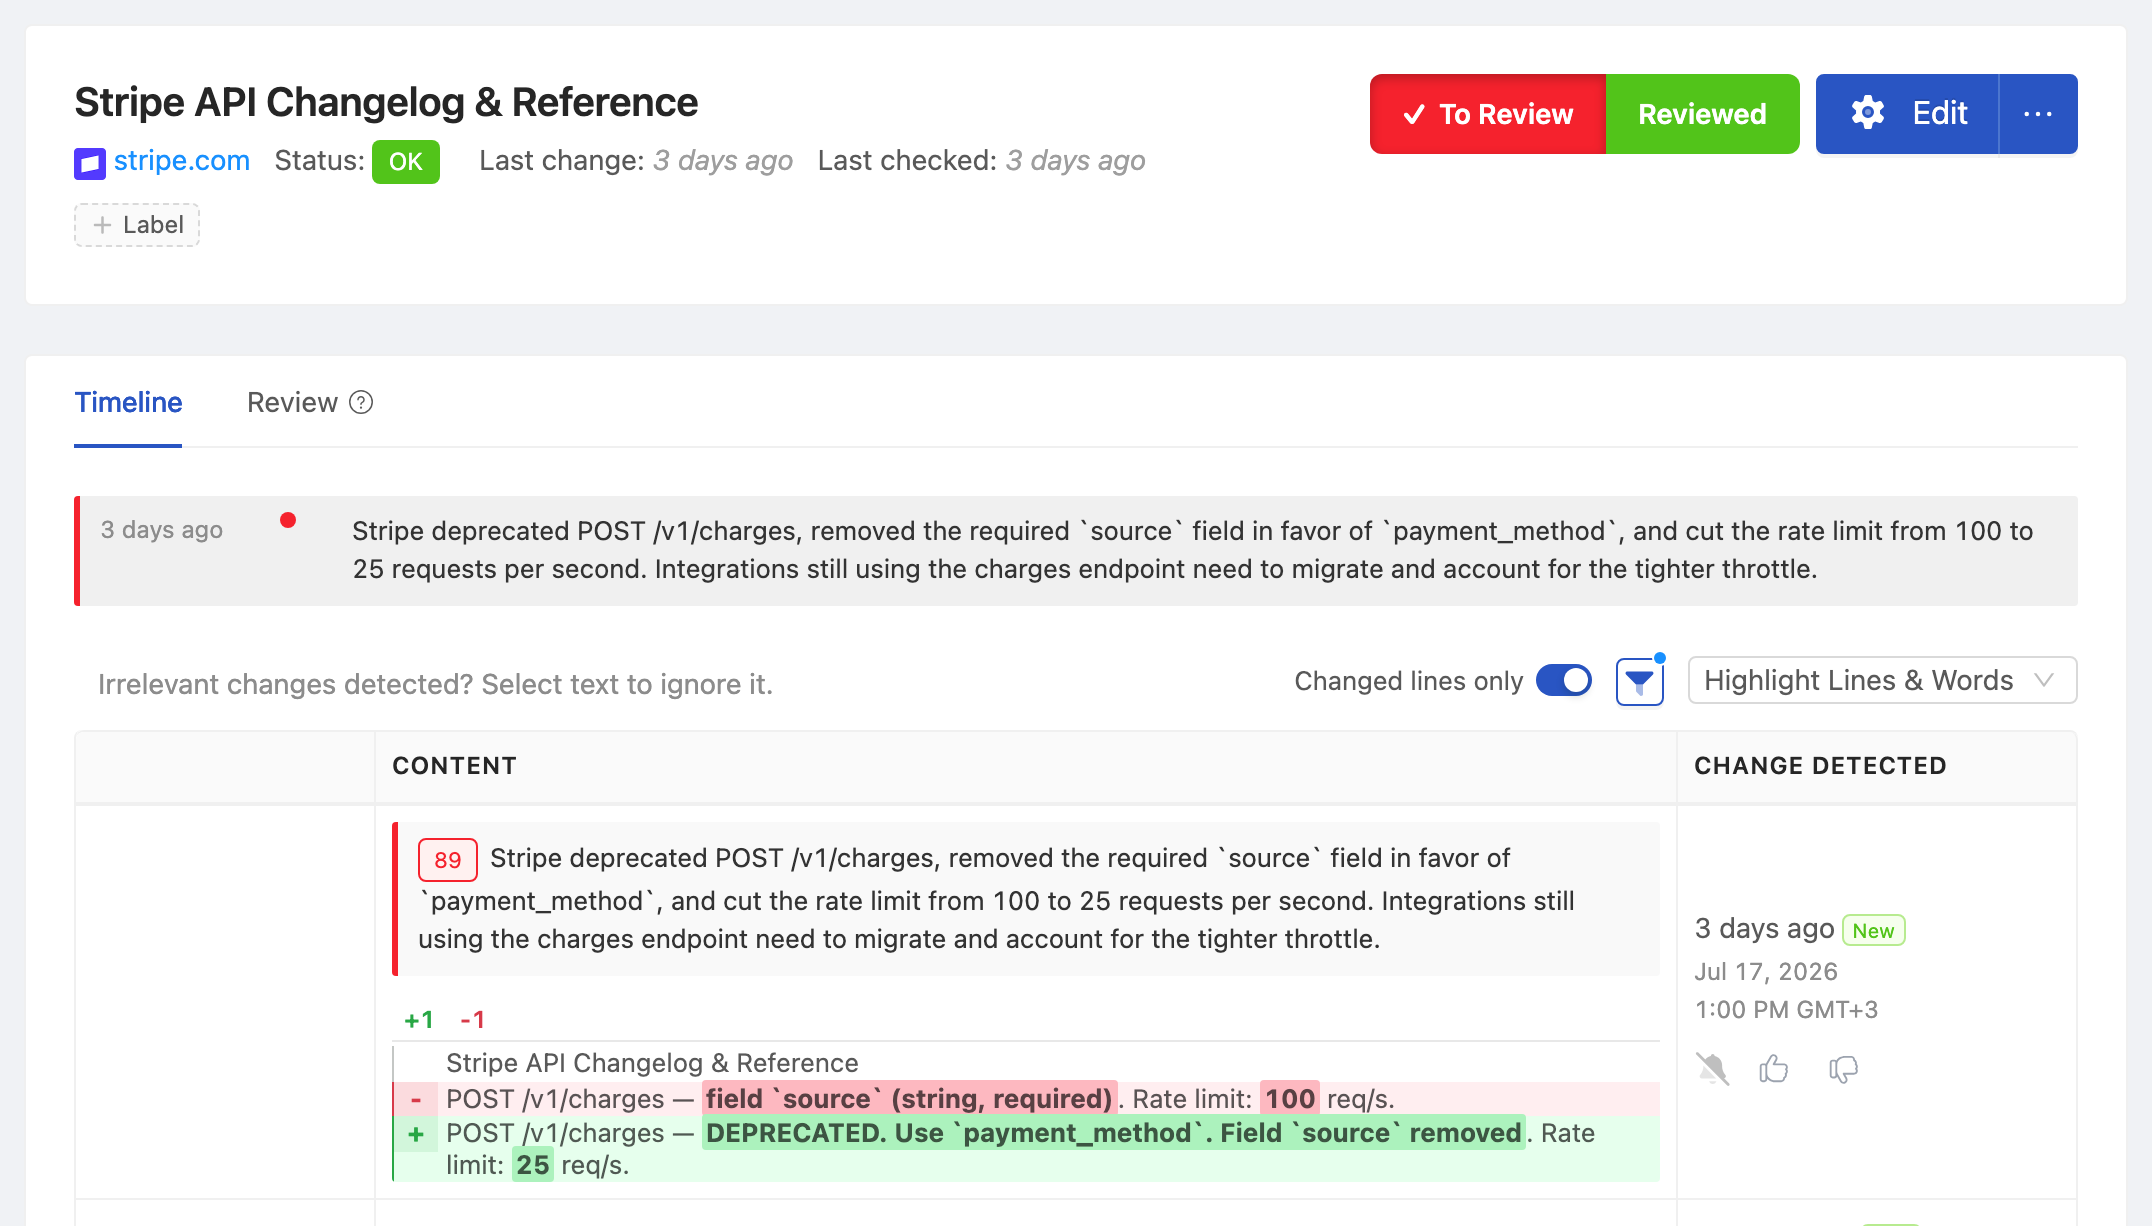
Task: Click the 89 importance score badge
Action: click(x=447, y=860)
